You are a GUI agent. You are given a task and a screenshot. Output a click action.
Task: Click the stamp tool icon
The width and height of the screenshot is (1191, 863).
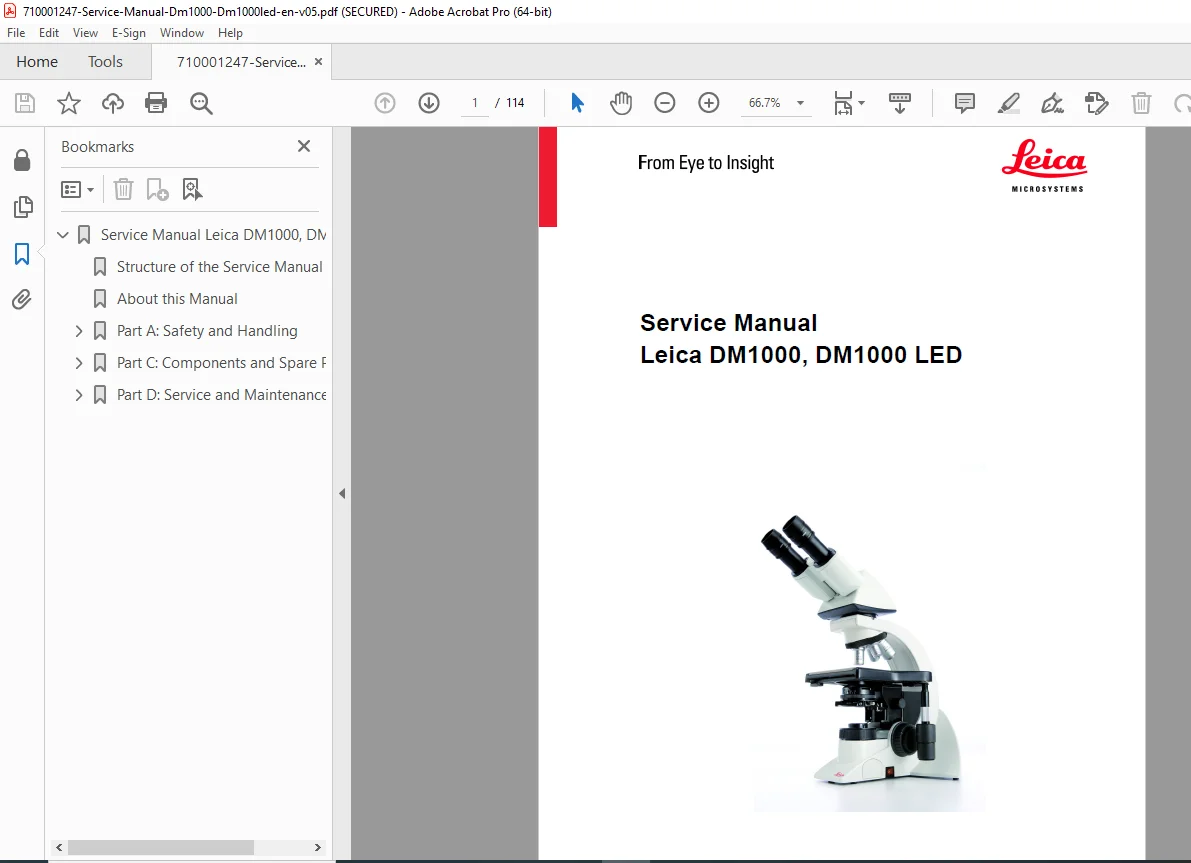click(x=1096, y=103)
